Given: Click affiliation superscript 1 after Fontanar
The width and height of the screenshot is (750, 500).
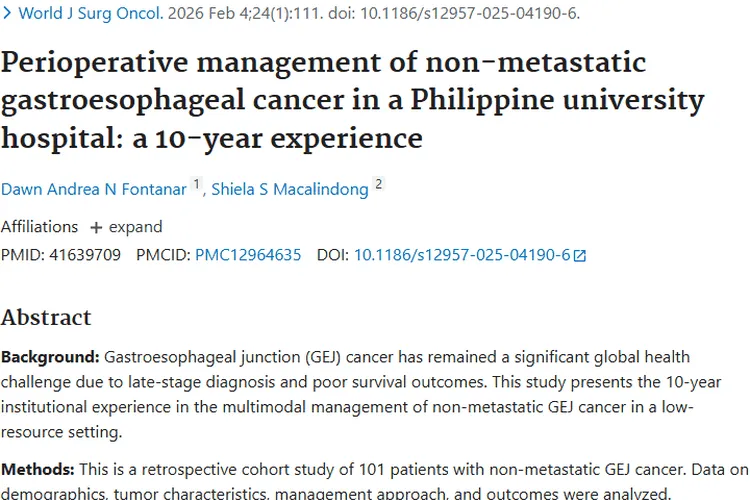Looking at the screenshot, I should click(197, 184).
